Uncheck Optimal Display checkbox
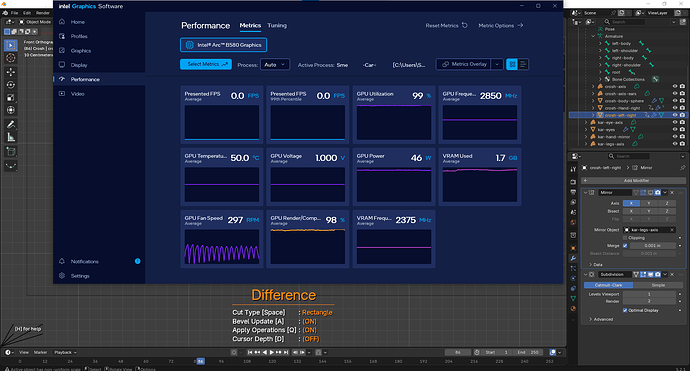This screenshot has height=371, width=690. point(625,310)
